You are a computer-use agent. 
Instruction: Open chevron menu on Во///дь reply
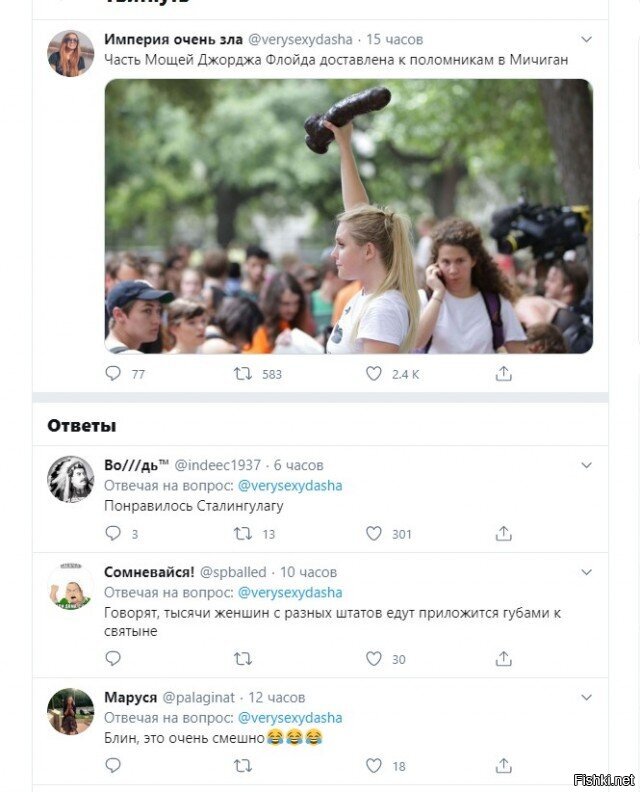[x=586, y=465]
